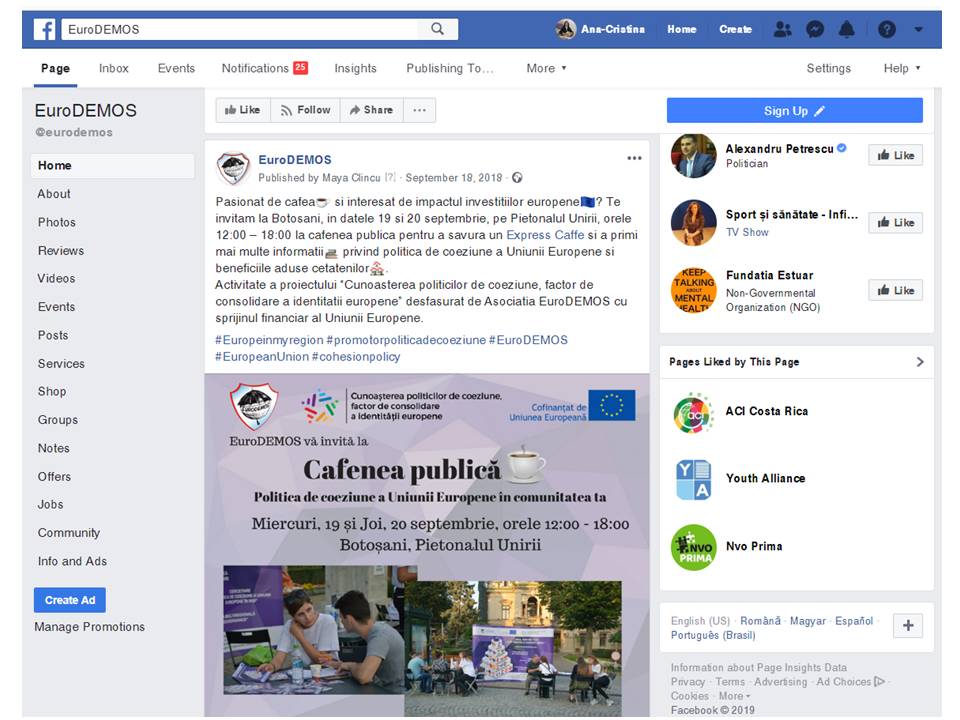Open the Quick Help question icon
960x720 pixels.
pyautogui.click(x=887, y=29)
